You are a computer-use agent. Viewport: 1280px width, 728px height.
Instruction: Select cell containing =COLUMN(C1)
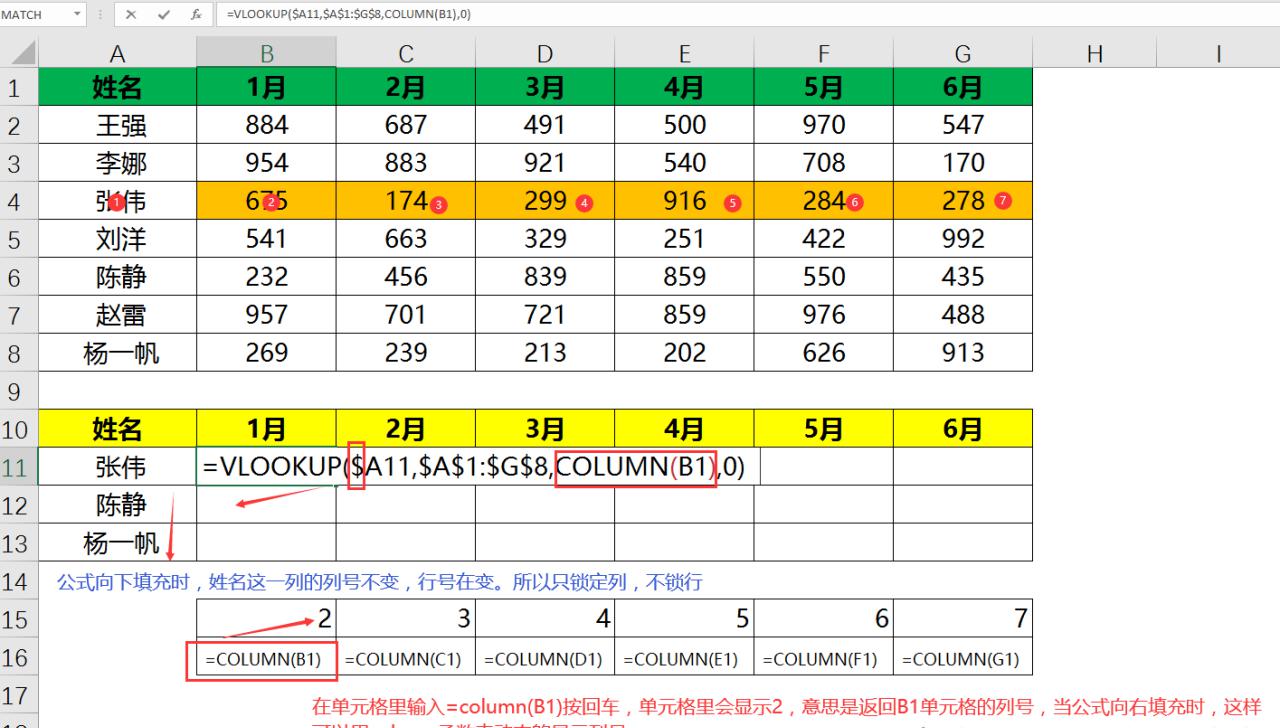(x=405, y=659)
